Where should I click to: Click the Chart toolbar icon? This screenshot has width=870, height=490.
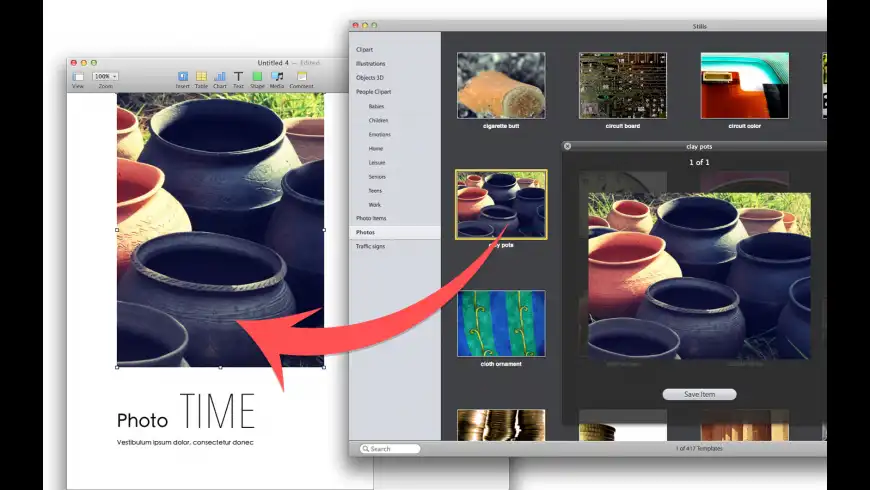[220, 77]
